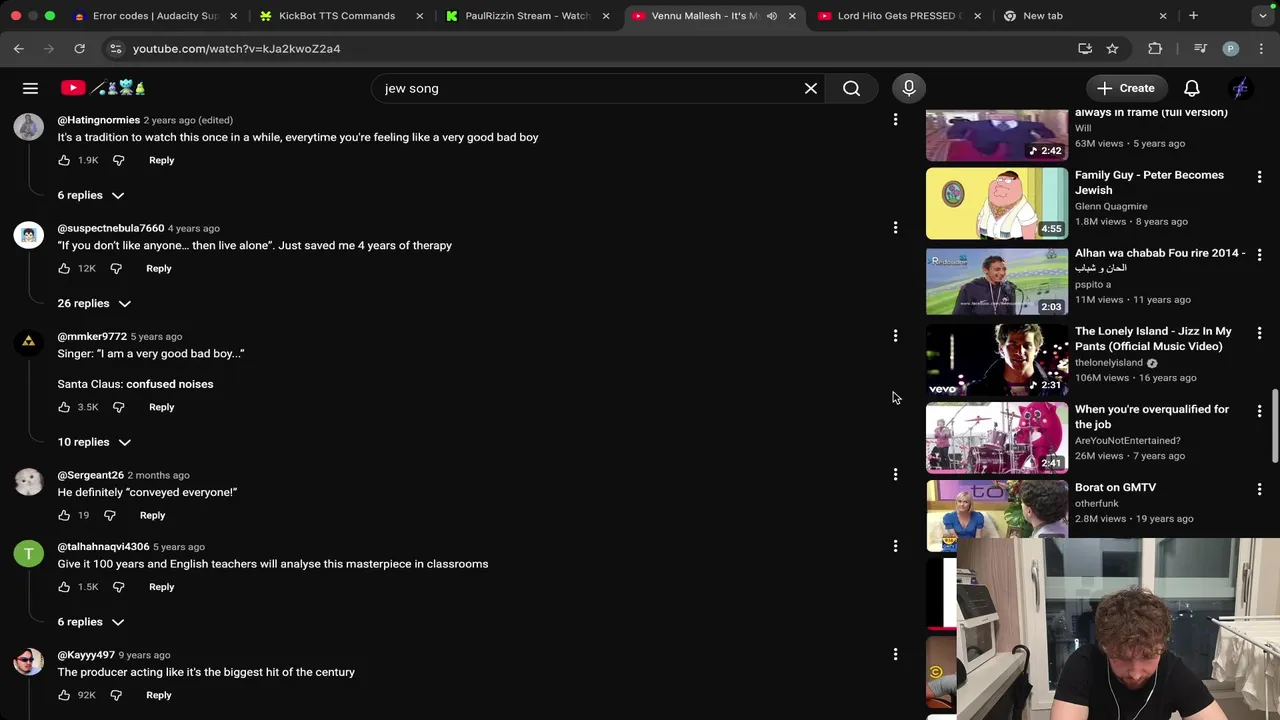Open options menu for @Kayyy497 comment

[895, 655]
